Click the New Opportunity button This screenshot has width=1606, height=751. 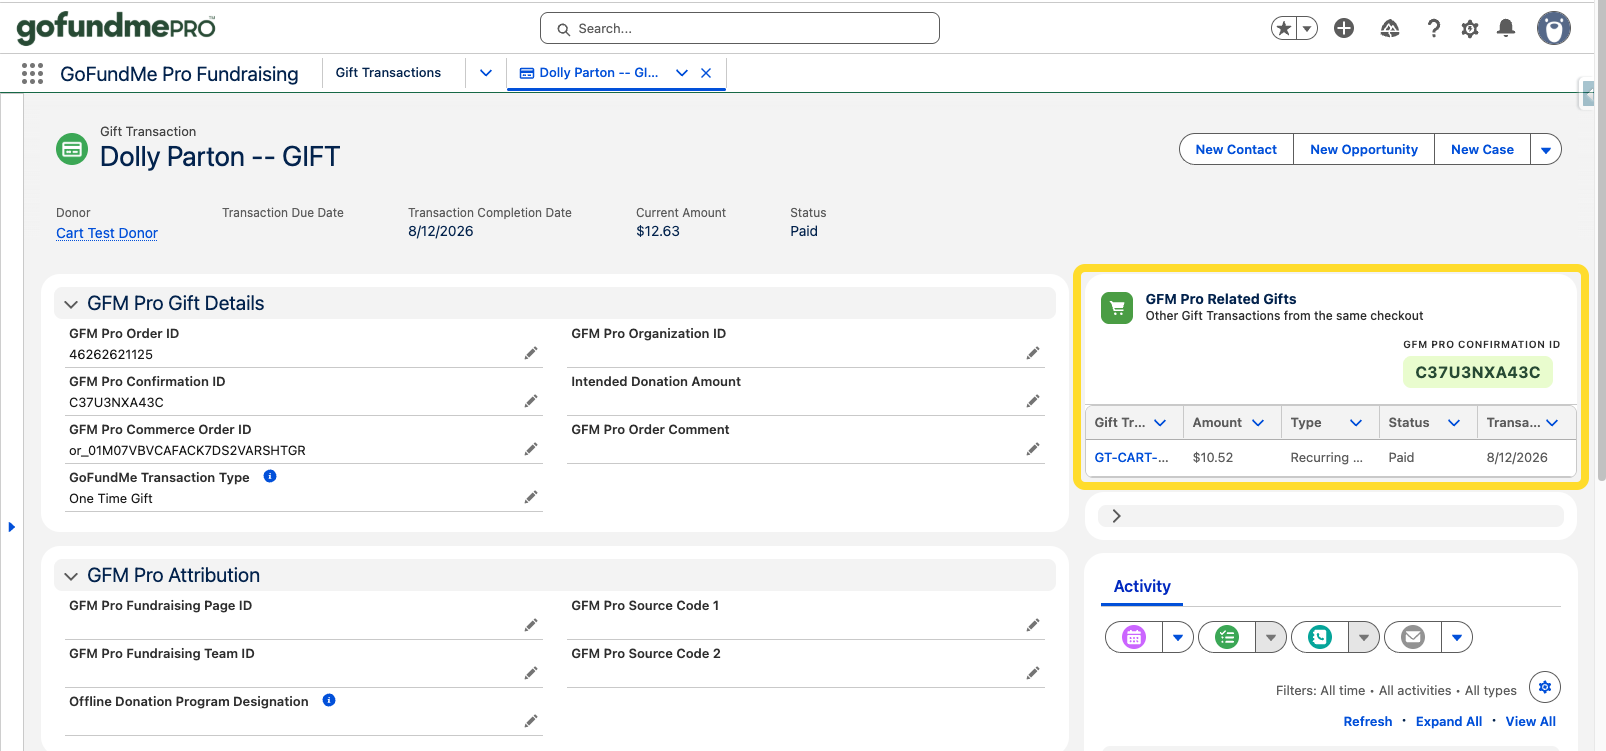click(1364, 149)
